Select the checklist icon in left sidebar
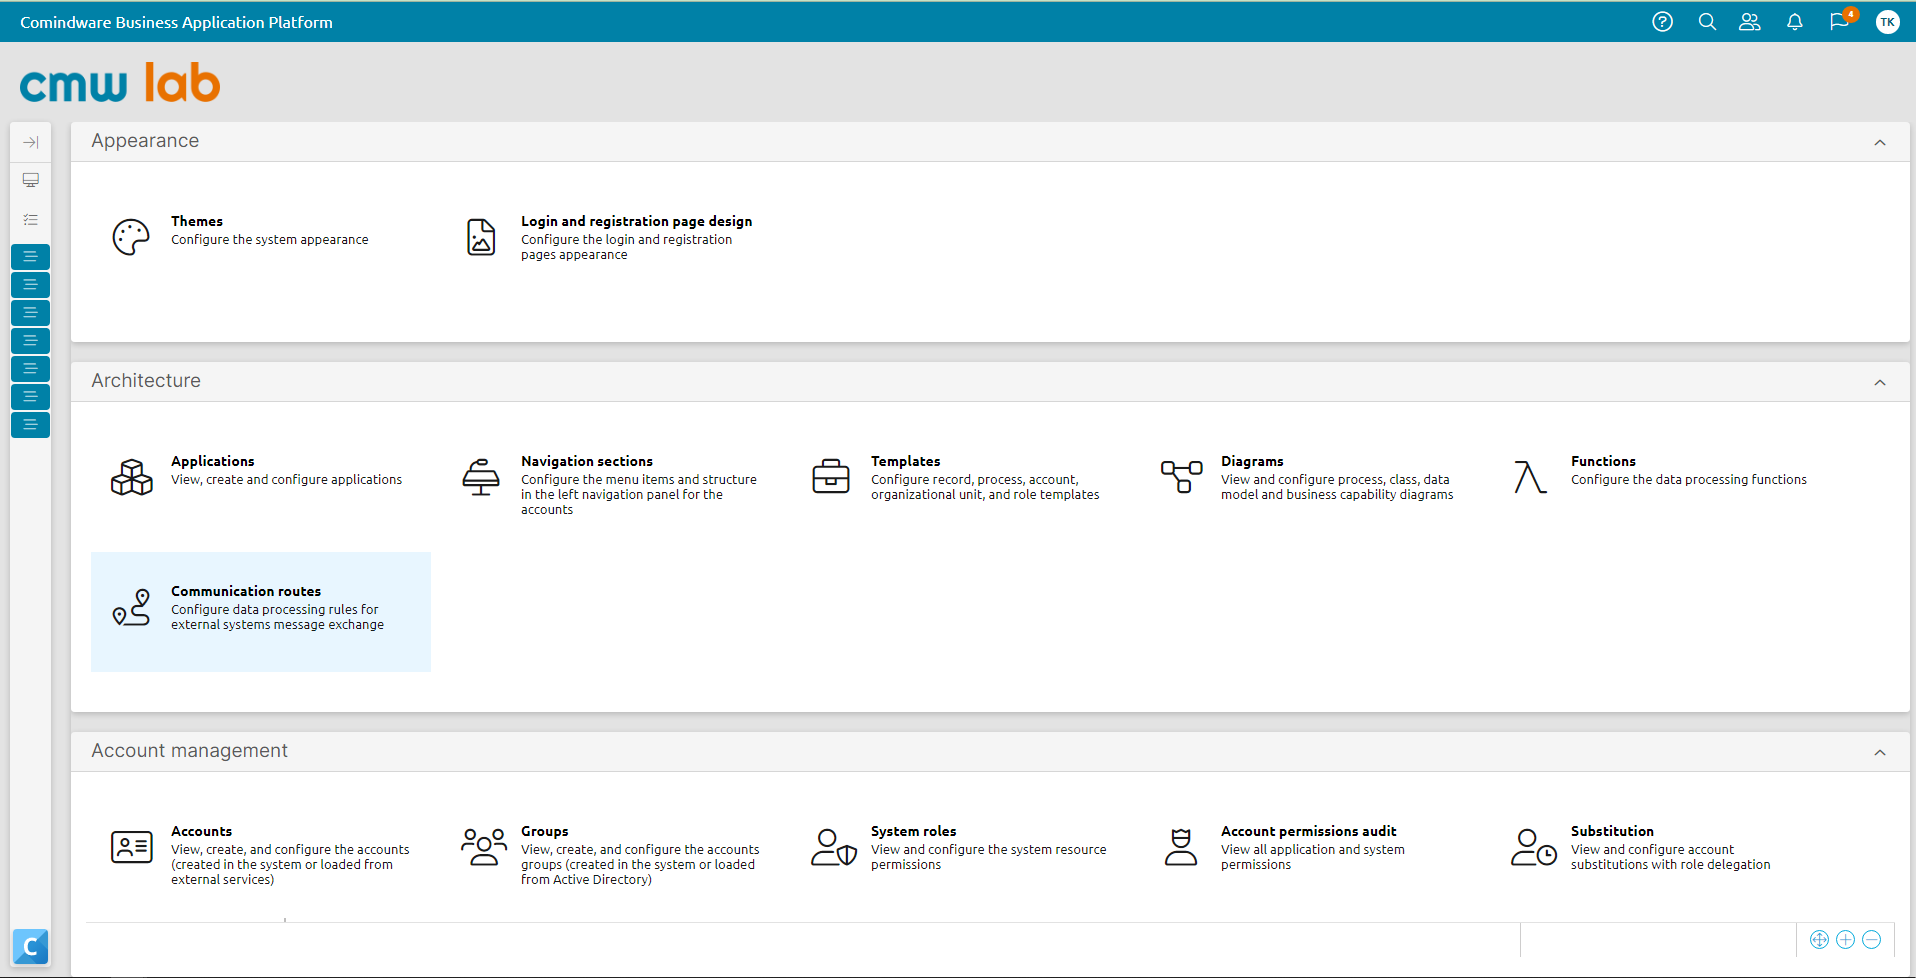 pos(31,219)
